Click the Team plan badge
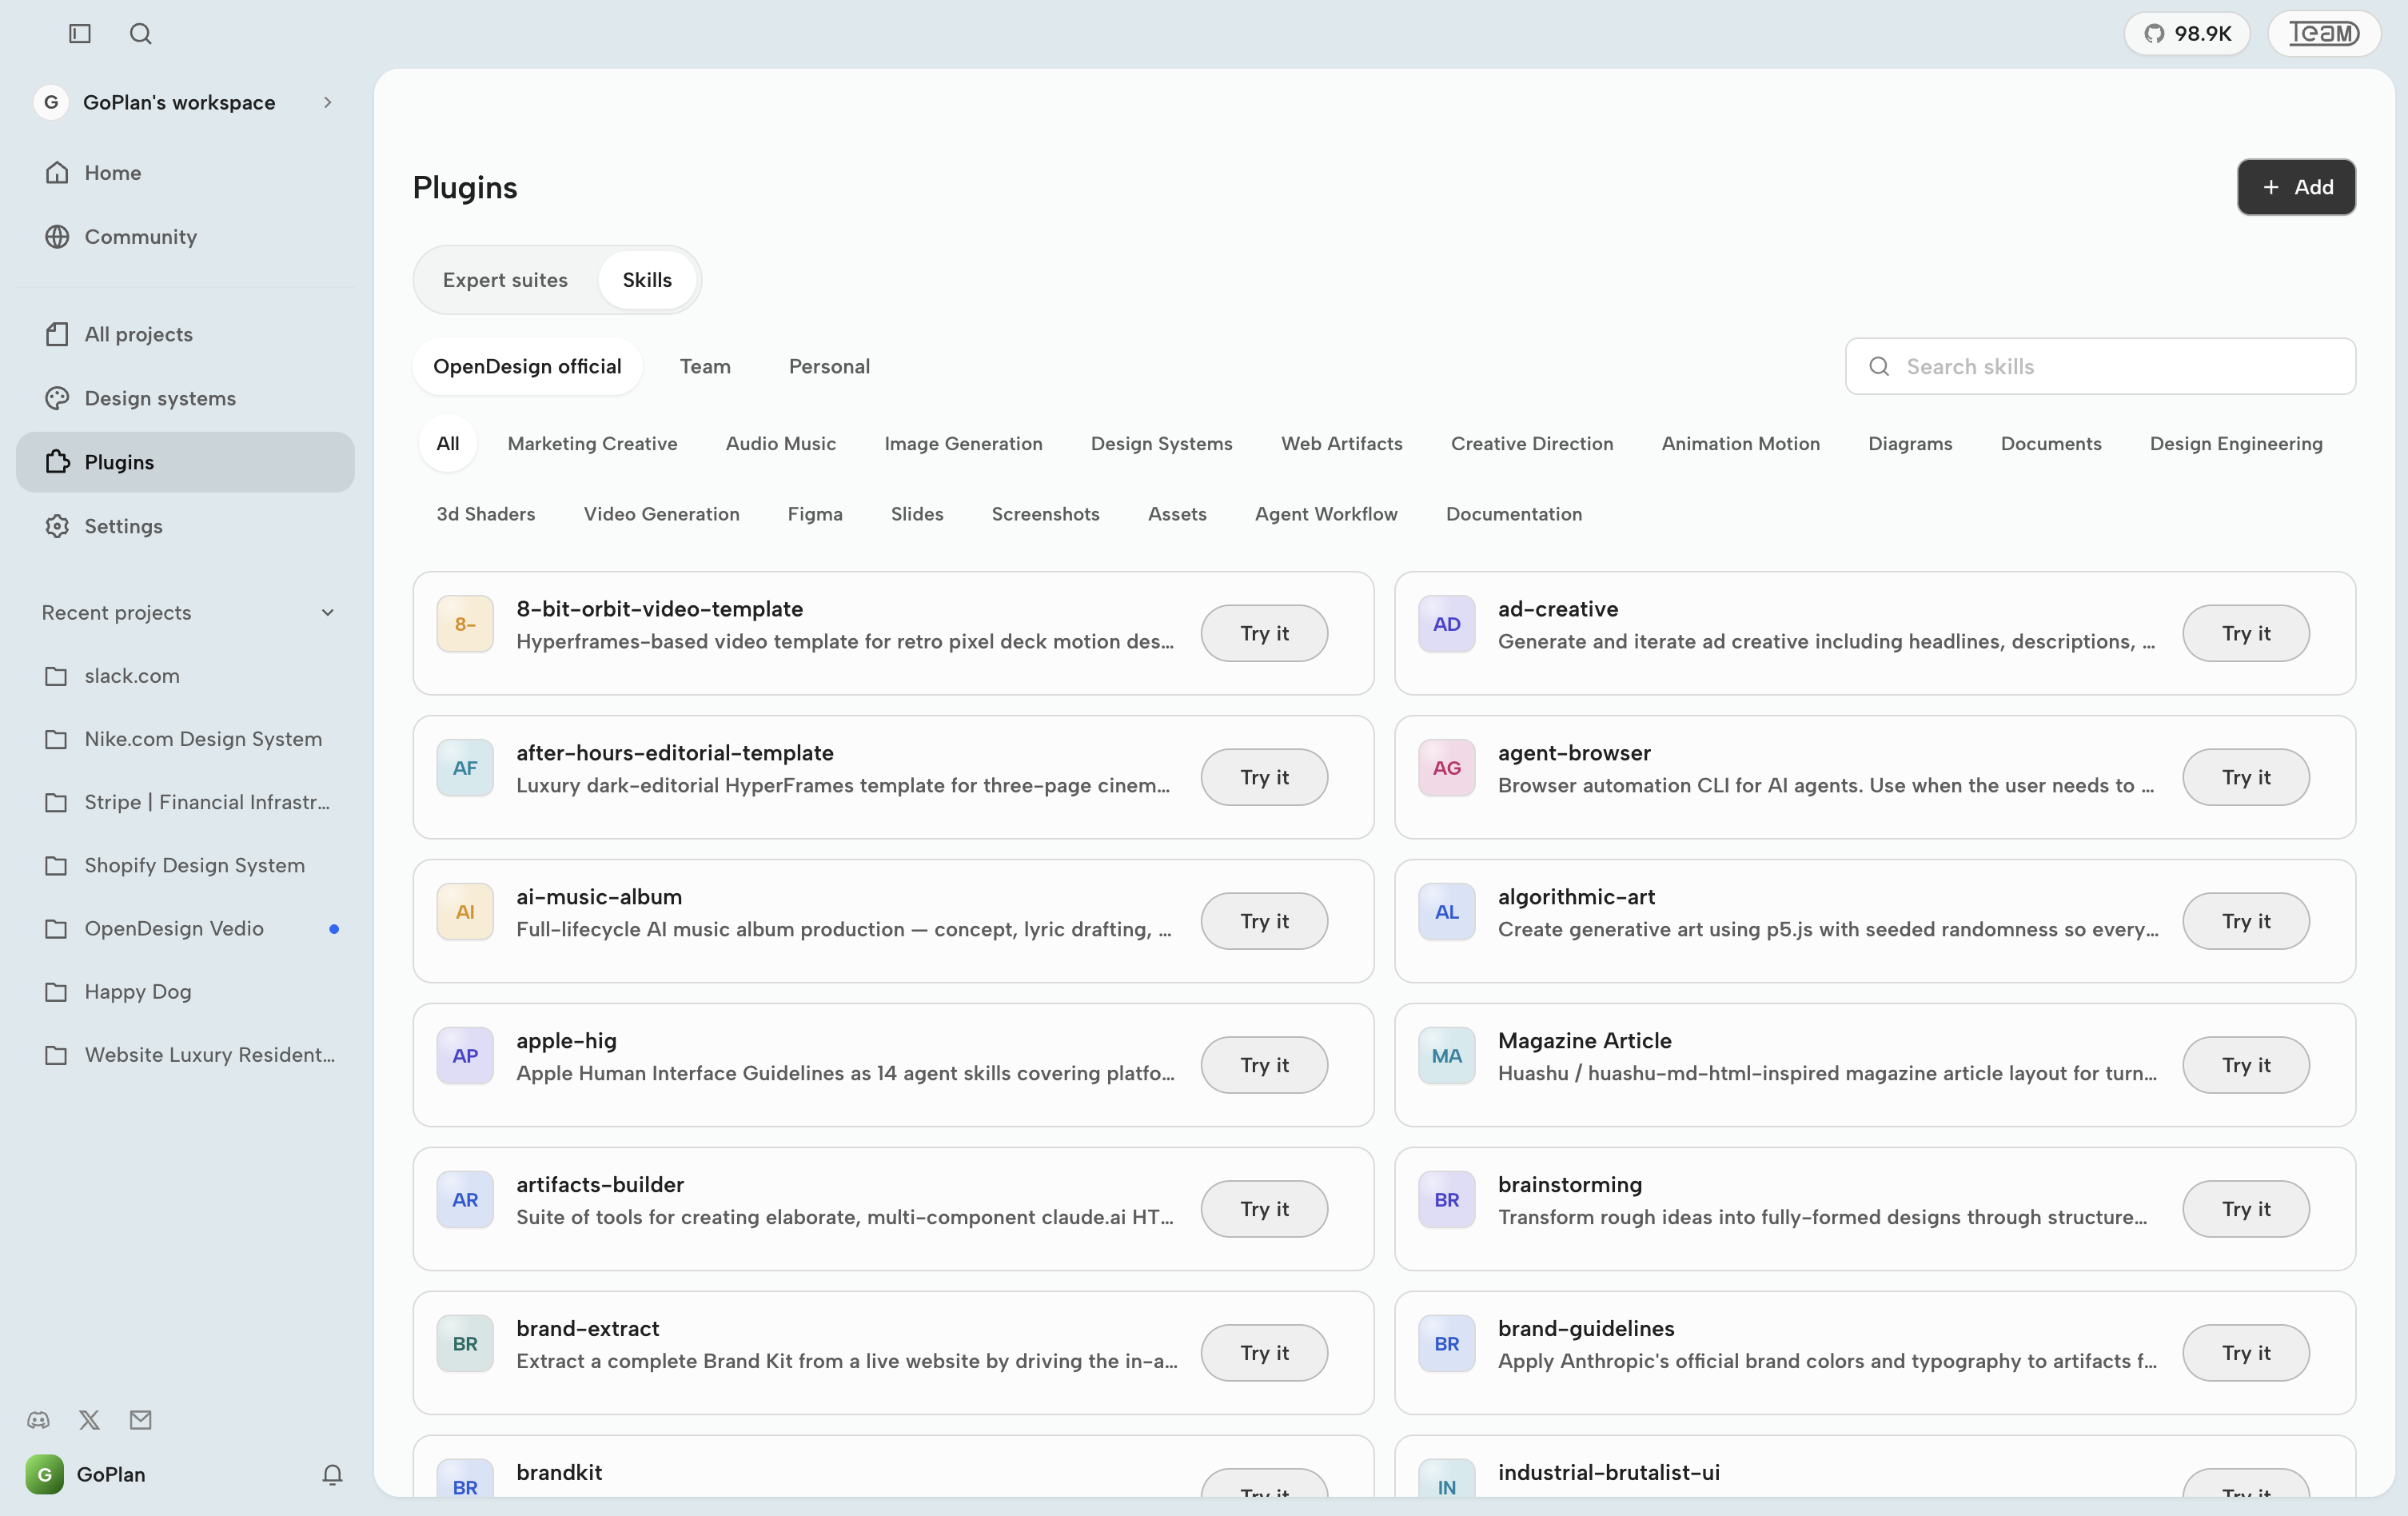2408x1516 pixels. 2324,34
